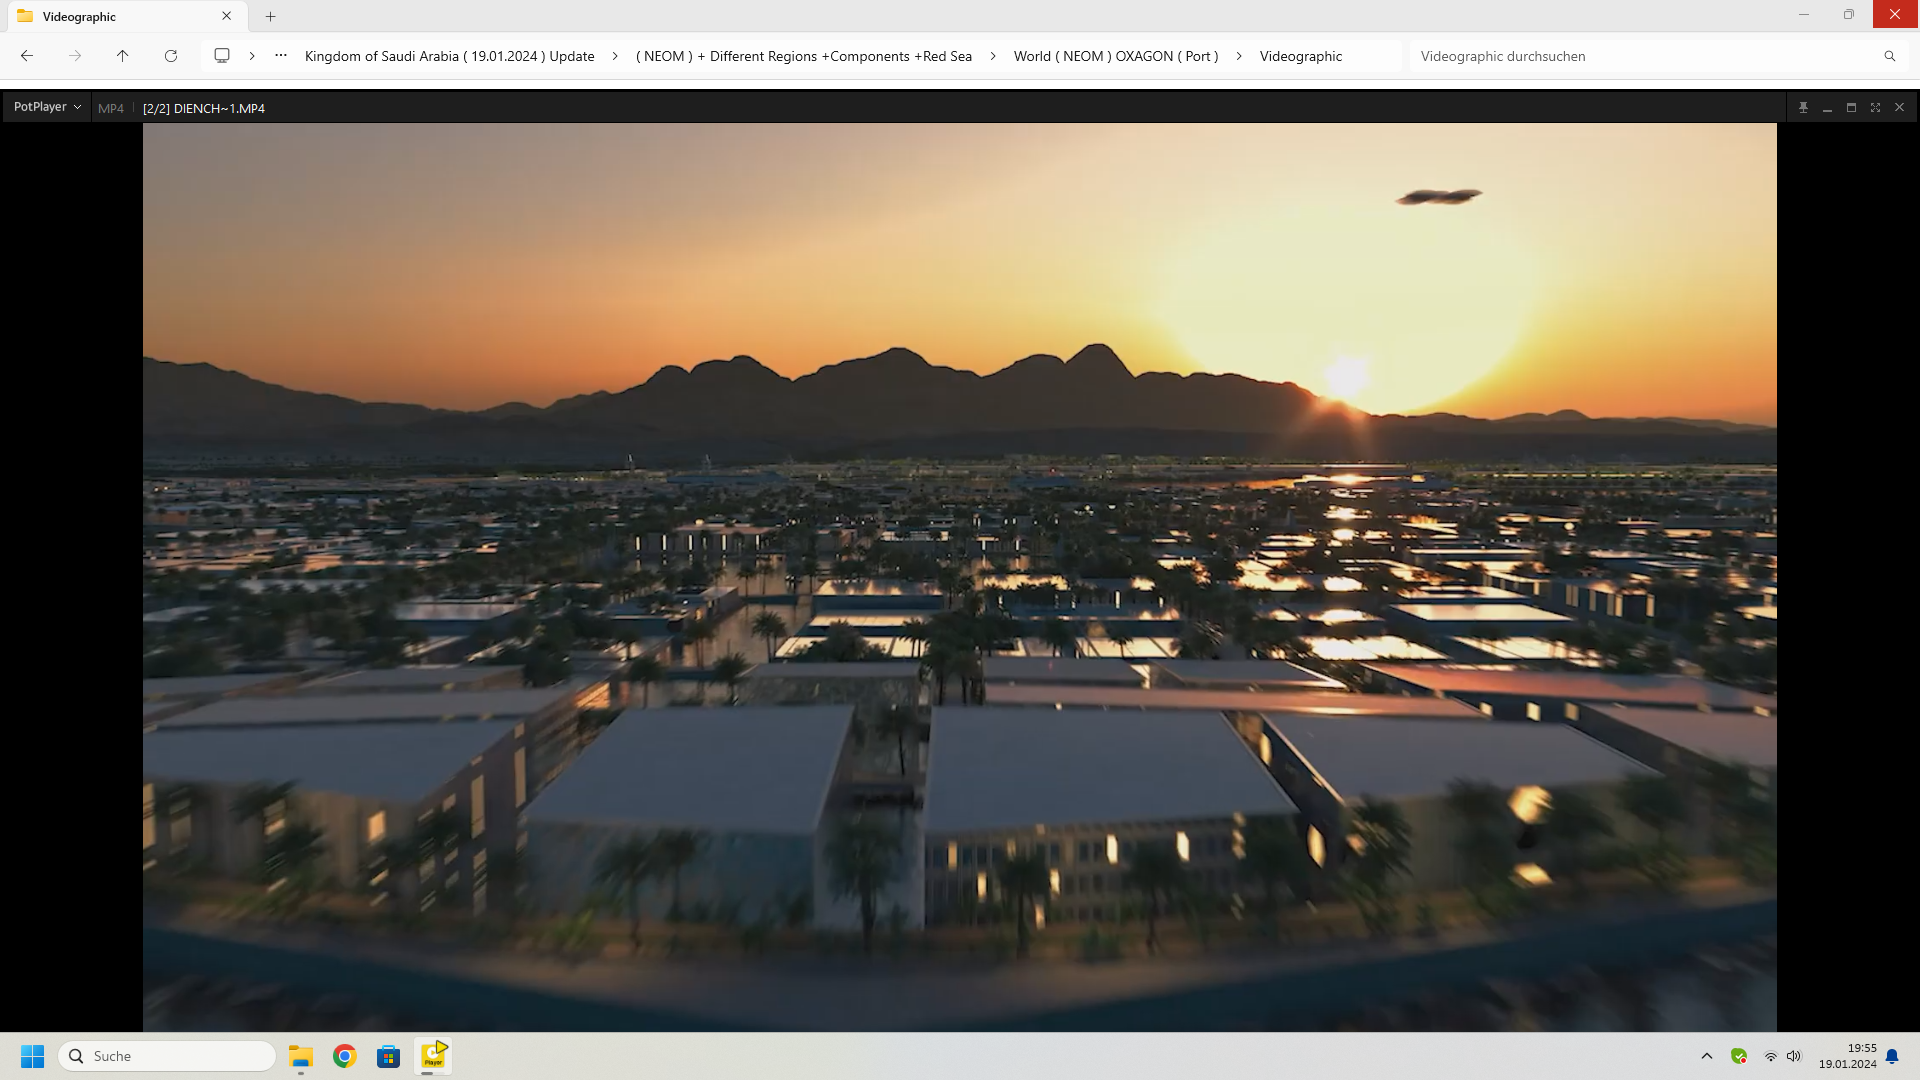Screen dimensions: 1920x1080
Task: Switch to PotPlayer via taskbar icon
Action: pyautogui.click(x=433, y=1056)
